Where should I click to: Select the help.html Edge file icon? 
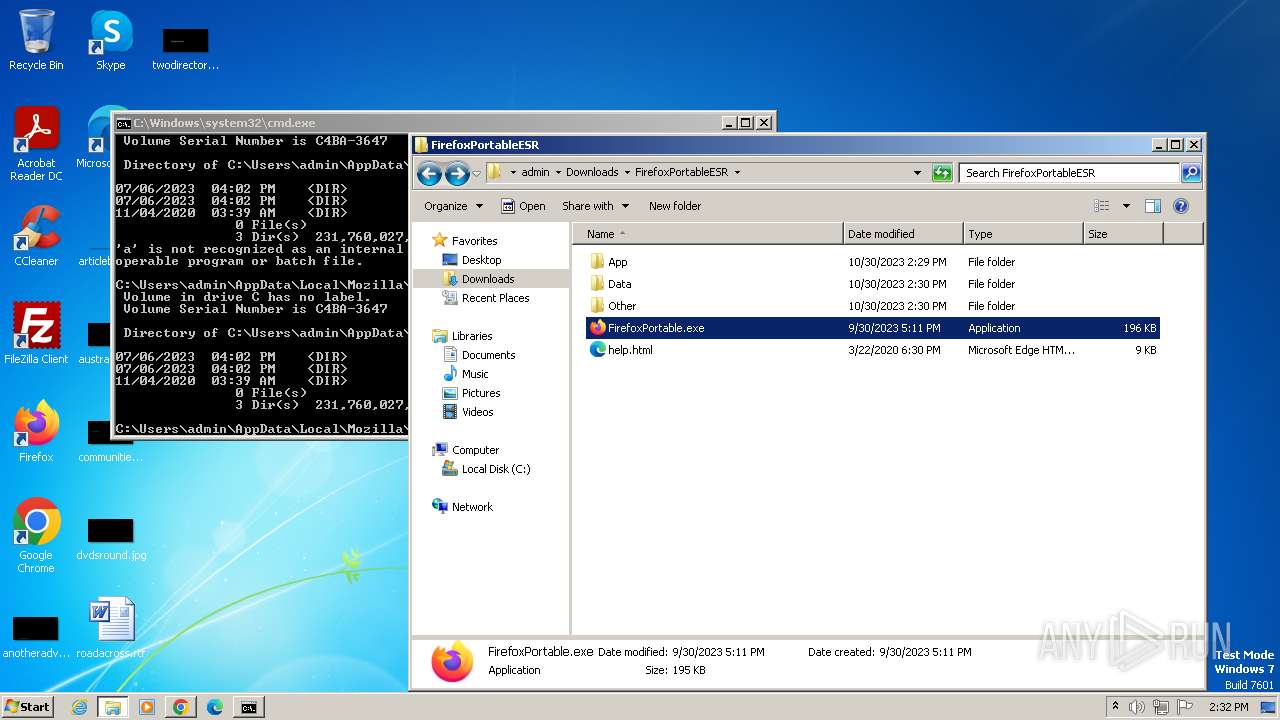(x=598, y=350)
